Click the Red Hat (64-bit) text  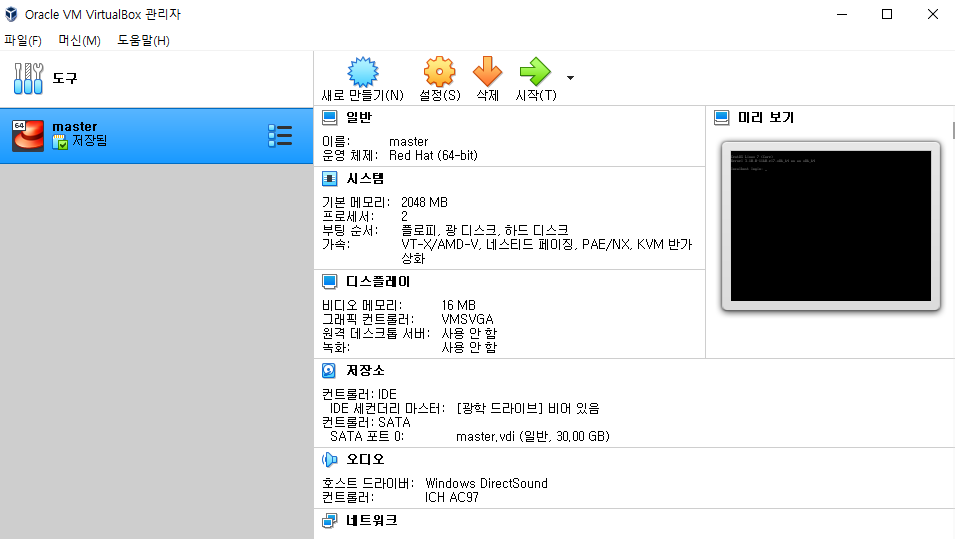tap(433, 155)
